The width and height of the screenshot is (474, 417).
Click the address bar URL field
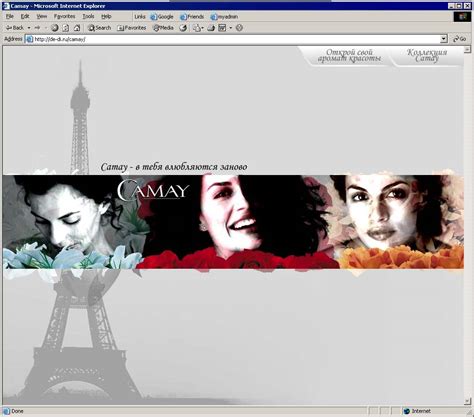pos(237,39)
